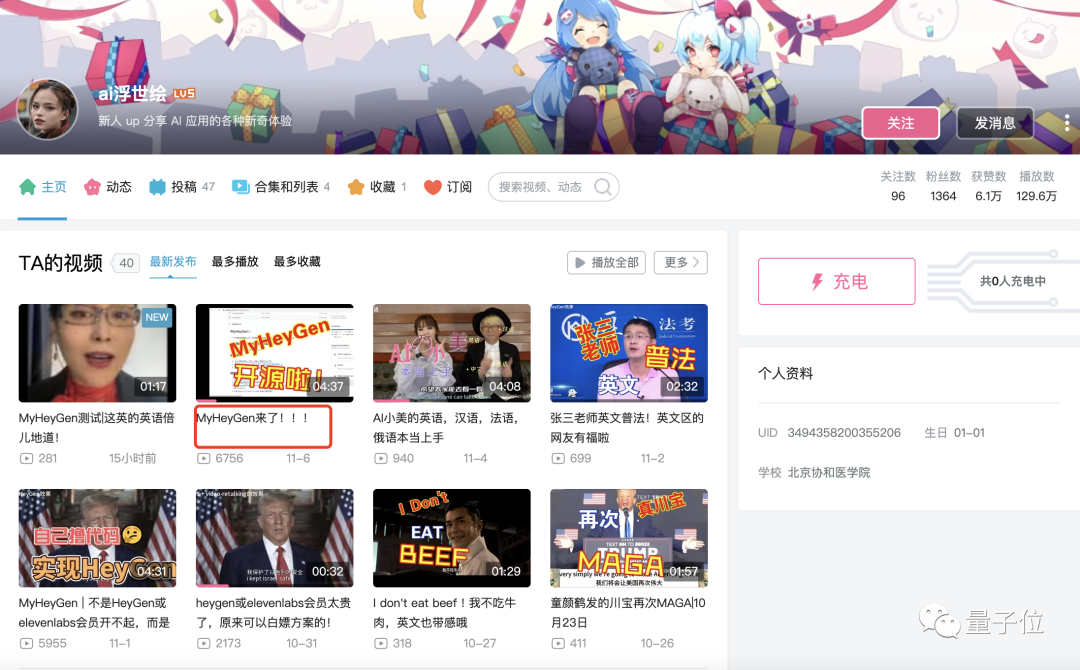Open the 主页 home tab

click(x=43, y=187)
